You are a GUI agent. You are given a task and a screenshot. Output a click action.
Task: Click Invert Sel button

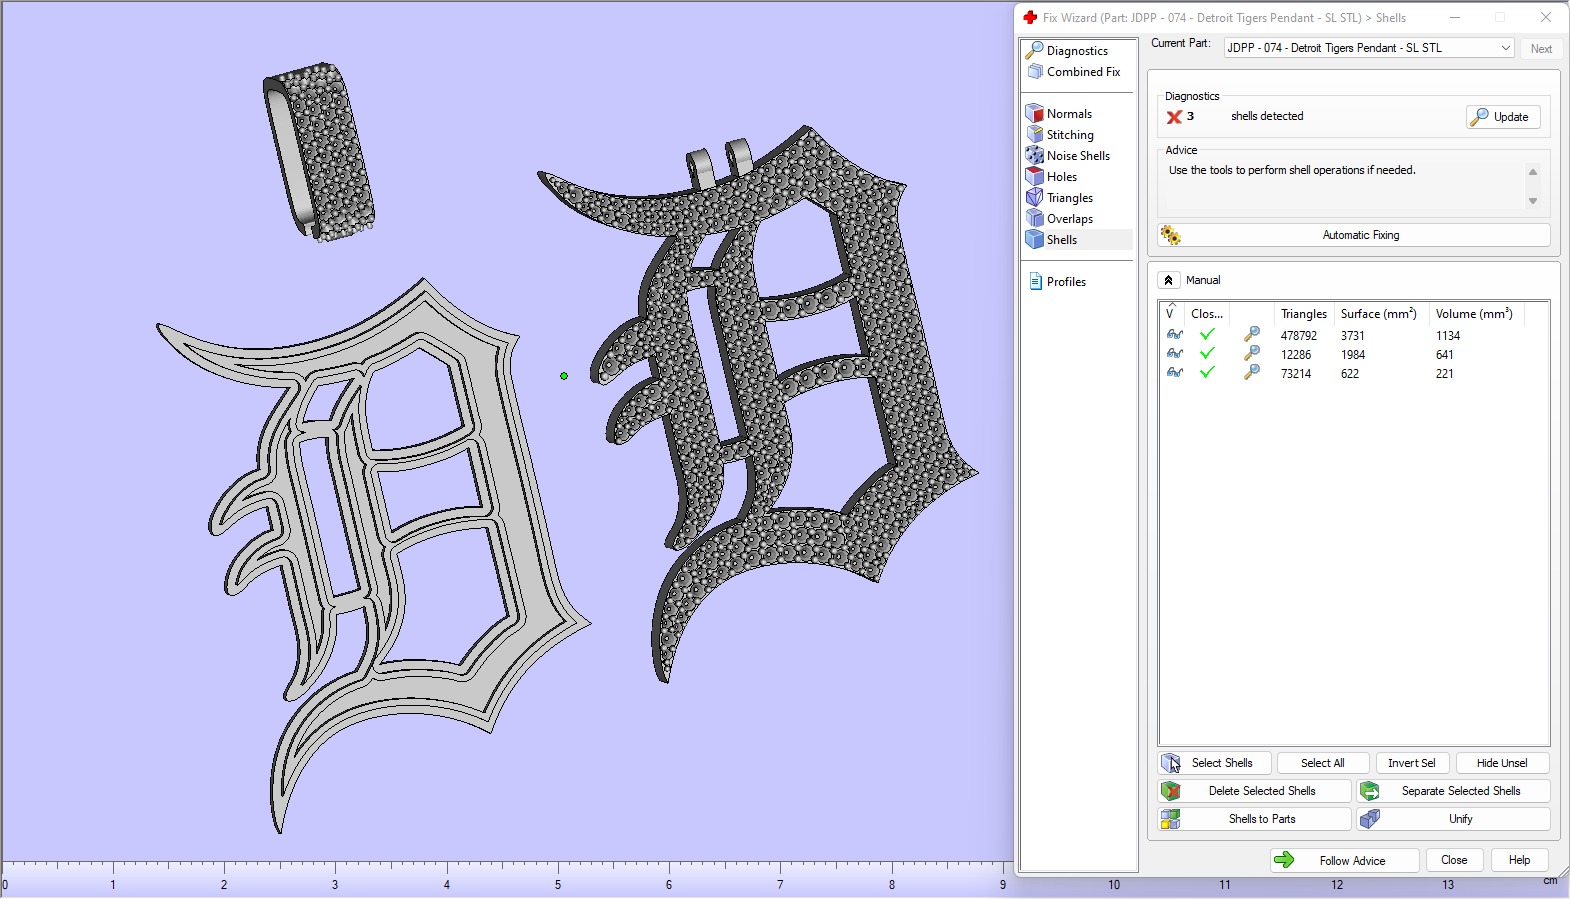[1411, 763]
